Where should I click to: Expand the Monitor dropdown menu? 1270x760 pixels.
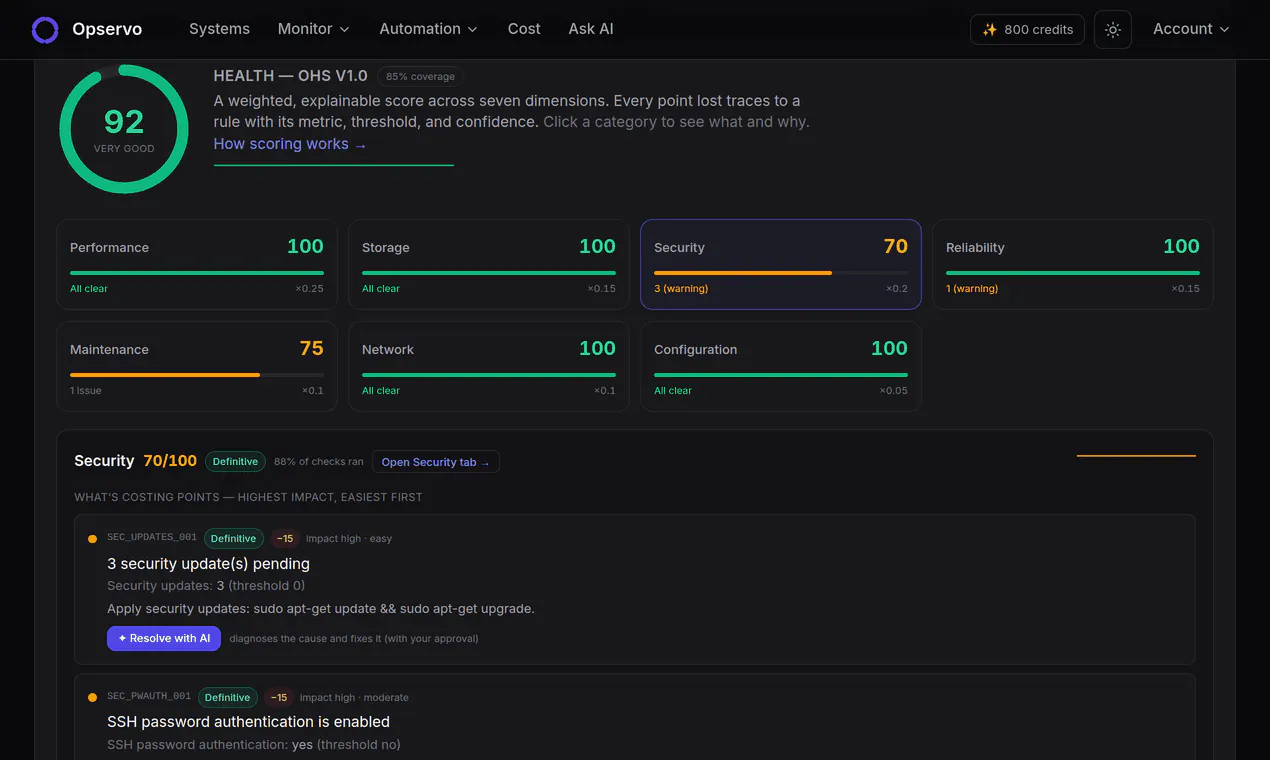[314, 29]
